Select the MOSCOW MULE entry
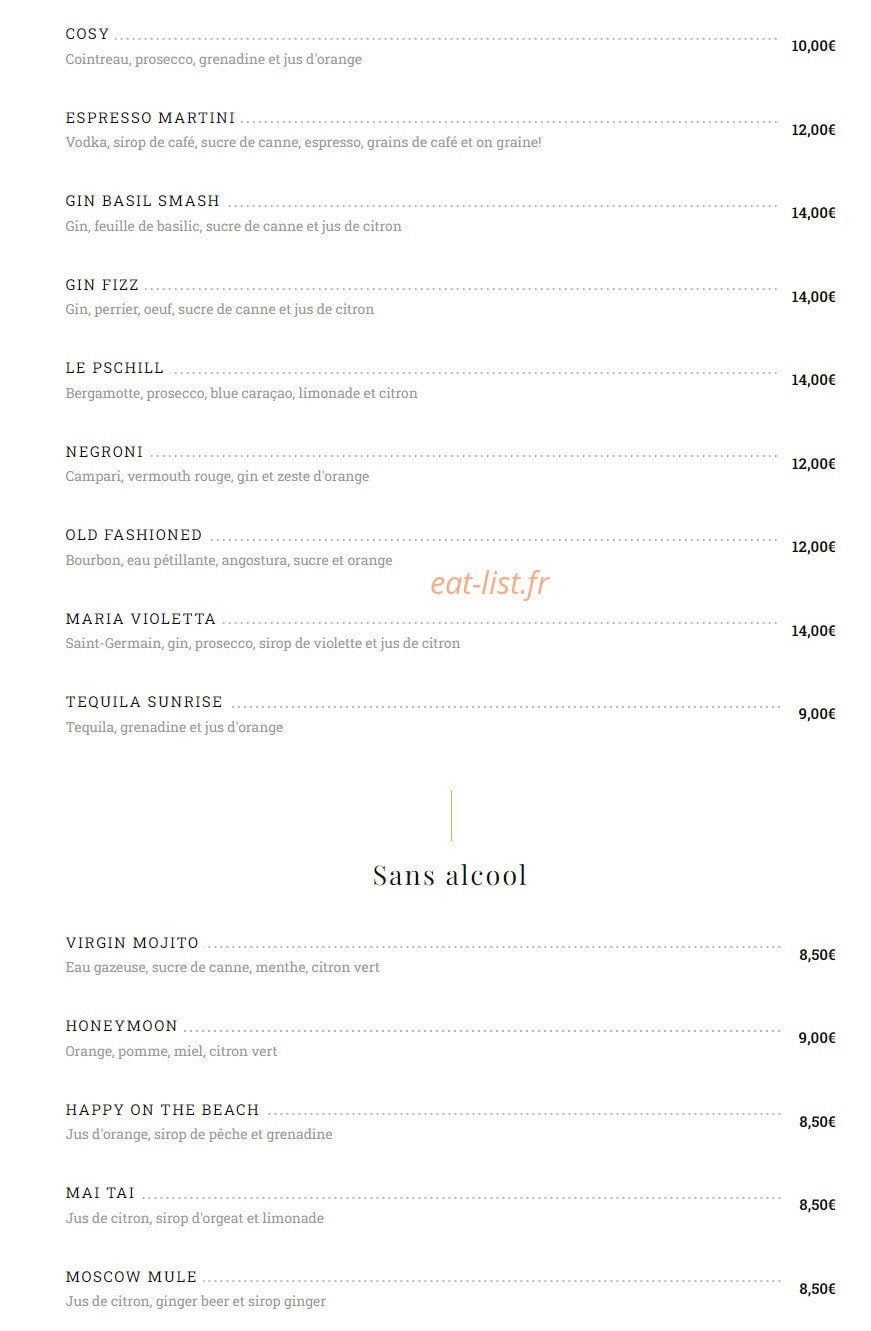Image resolution: width=871 pixels, height=1331 pixels. pyautogui.click(x=131, y=1277)
